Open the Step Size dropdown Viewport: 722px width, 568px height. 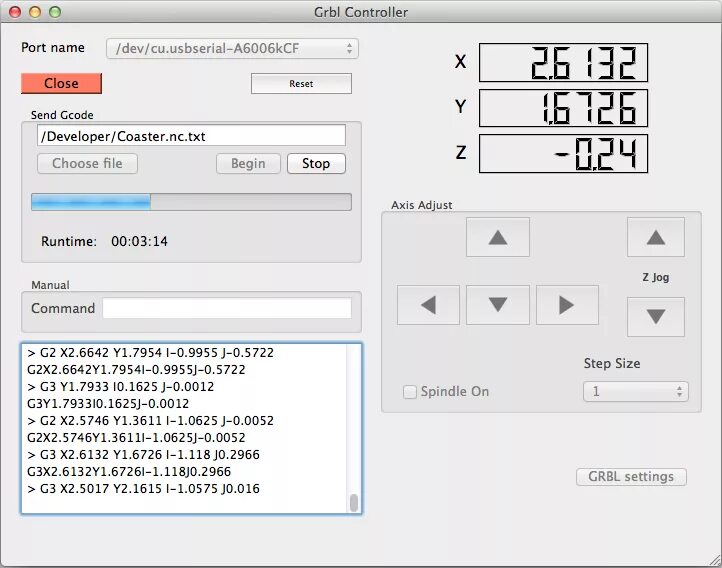tap(636, 392)
